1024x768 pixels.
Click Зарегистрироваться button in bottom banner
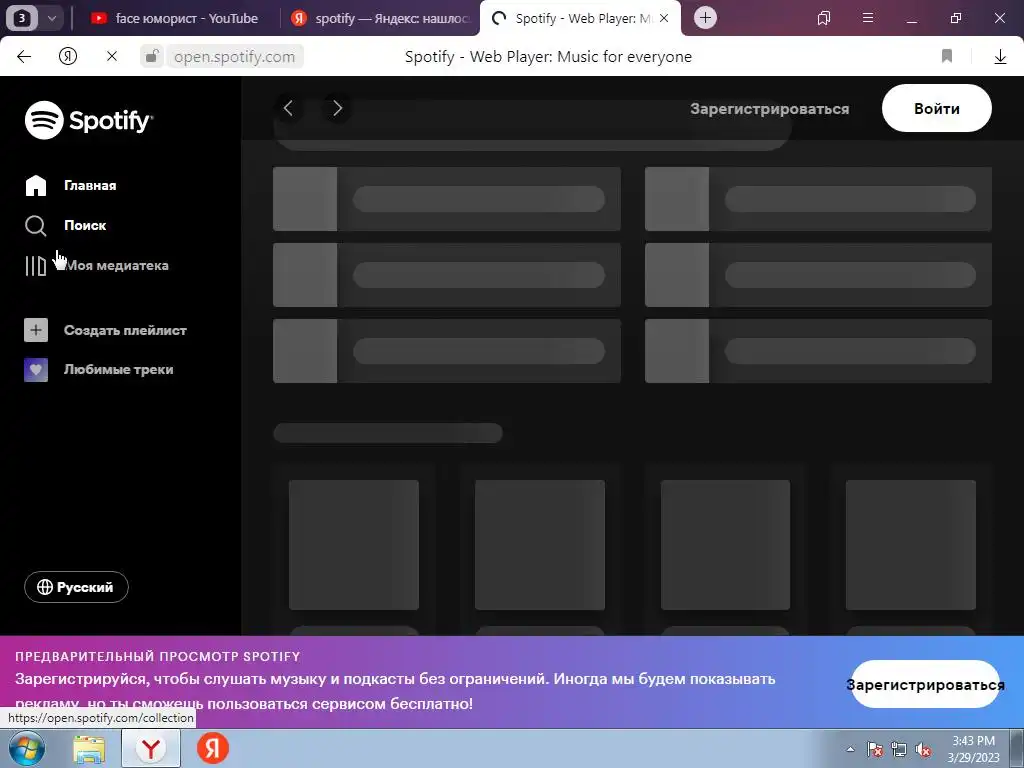tap(925, 684)
